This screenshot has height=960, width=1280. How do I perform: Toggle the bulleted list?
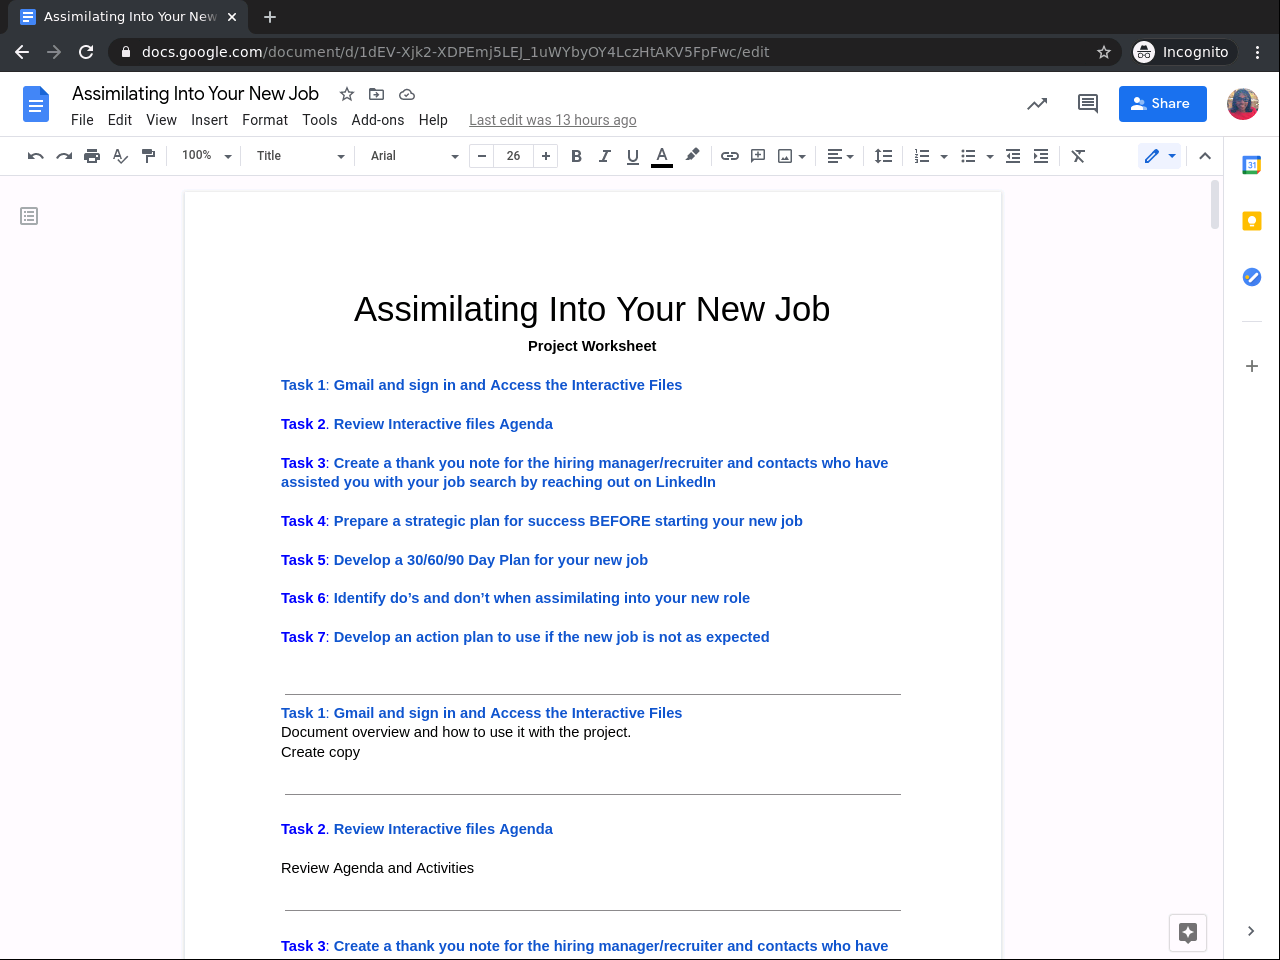click(x=968, y=156)
